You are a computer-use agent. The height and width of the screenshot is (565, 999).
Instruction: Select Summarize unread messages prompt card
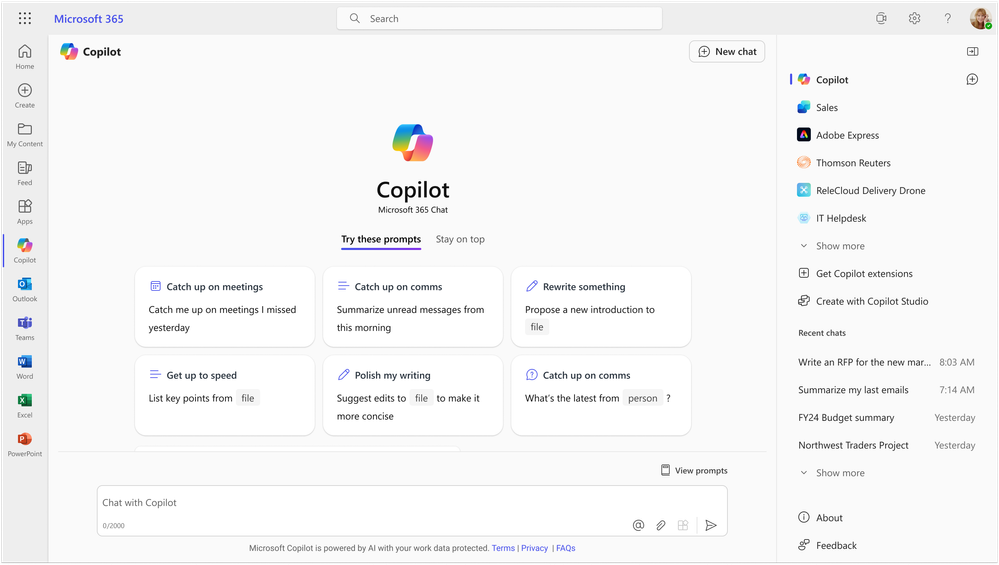[x=413, y=307]
